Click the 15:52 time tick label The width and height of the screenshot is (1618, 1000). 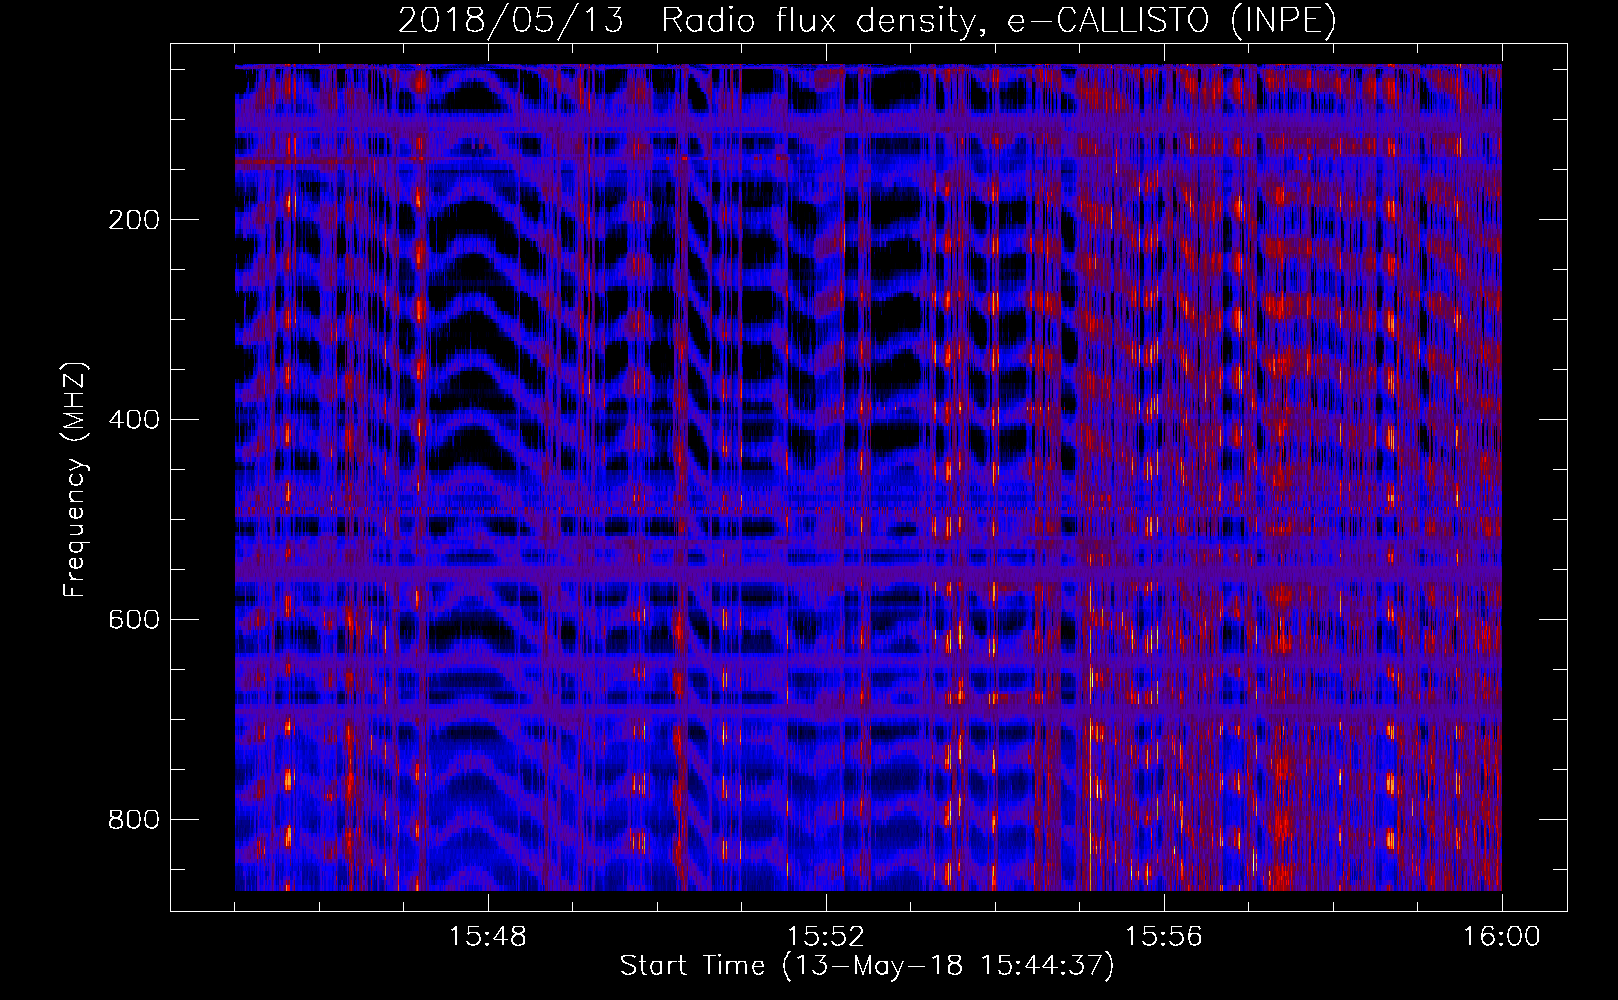pyautogui.click(x=826, y=937)
